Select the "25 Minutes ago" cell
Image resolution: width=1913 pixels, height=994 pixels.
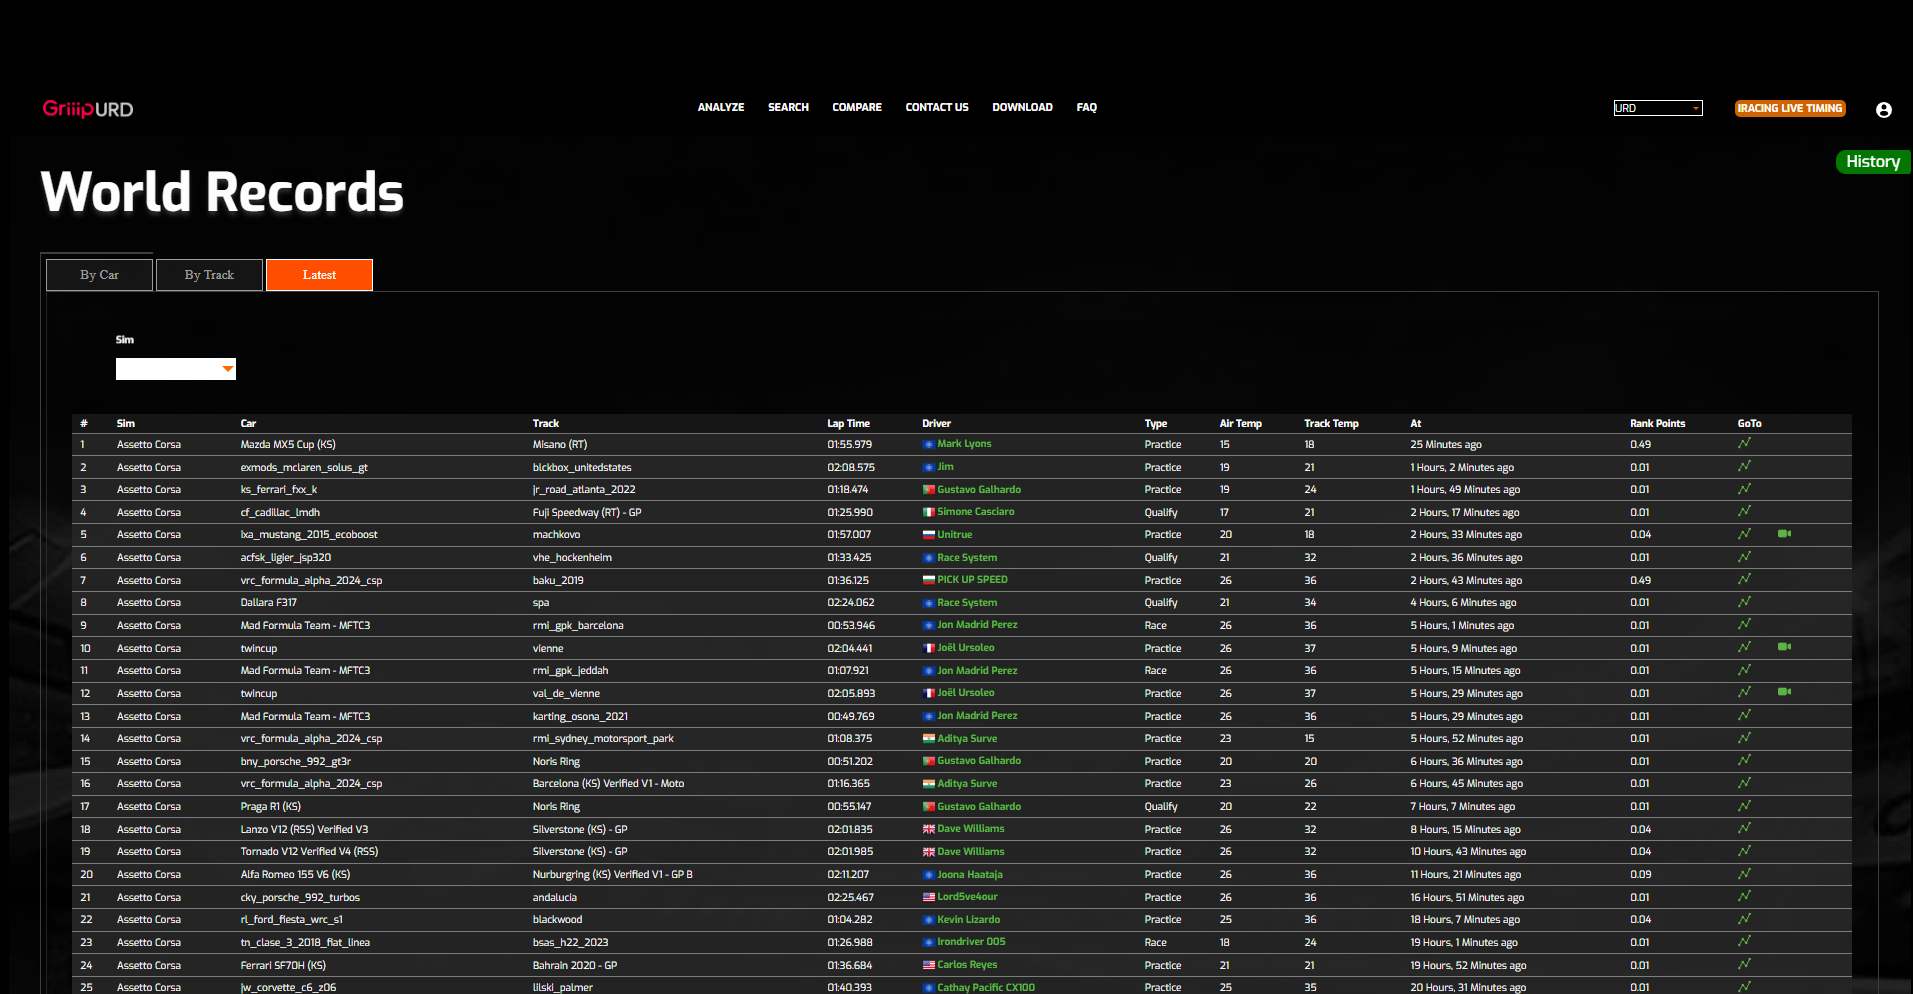[x=1446, y=444]
